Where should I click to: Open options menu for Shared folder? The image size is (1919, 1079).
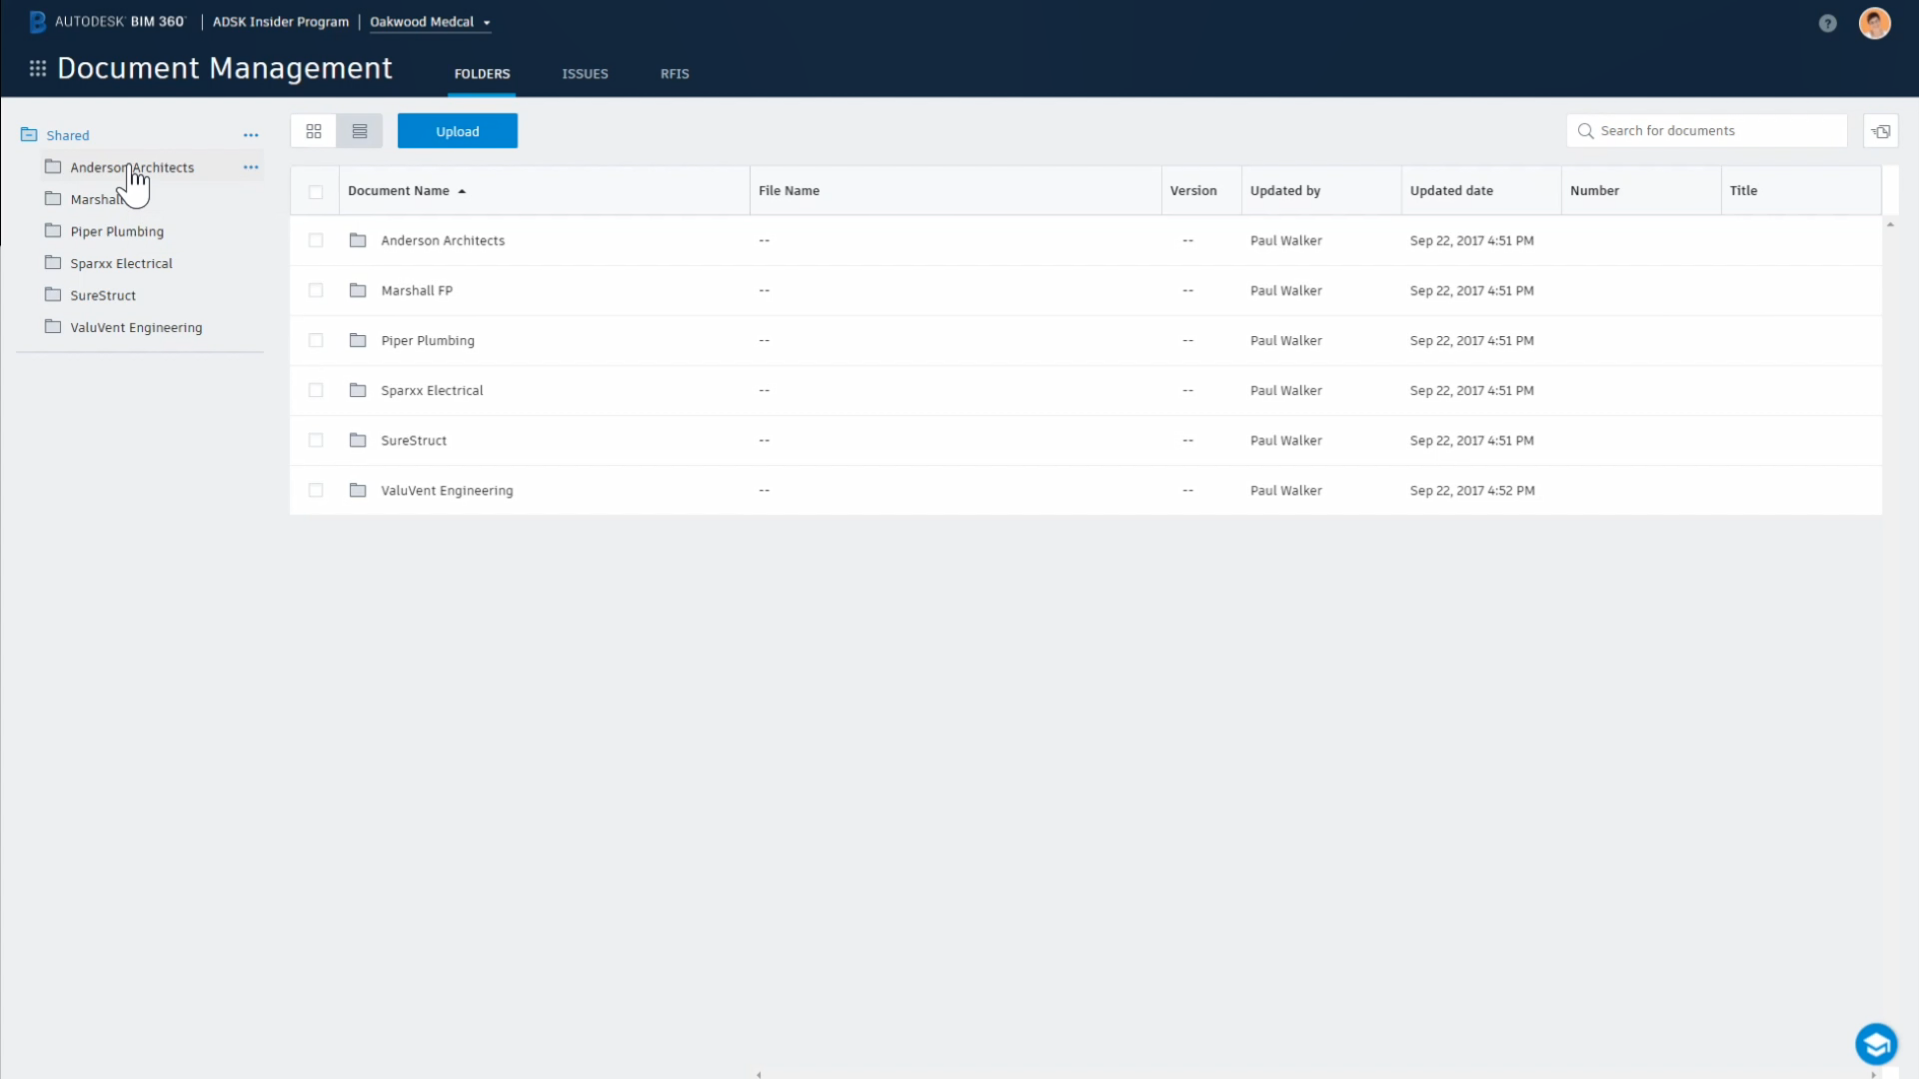pyautogui.click(x=250, y=135)
